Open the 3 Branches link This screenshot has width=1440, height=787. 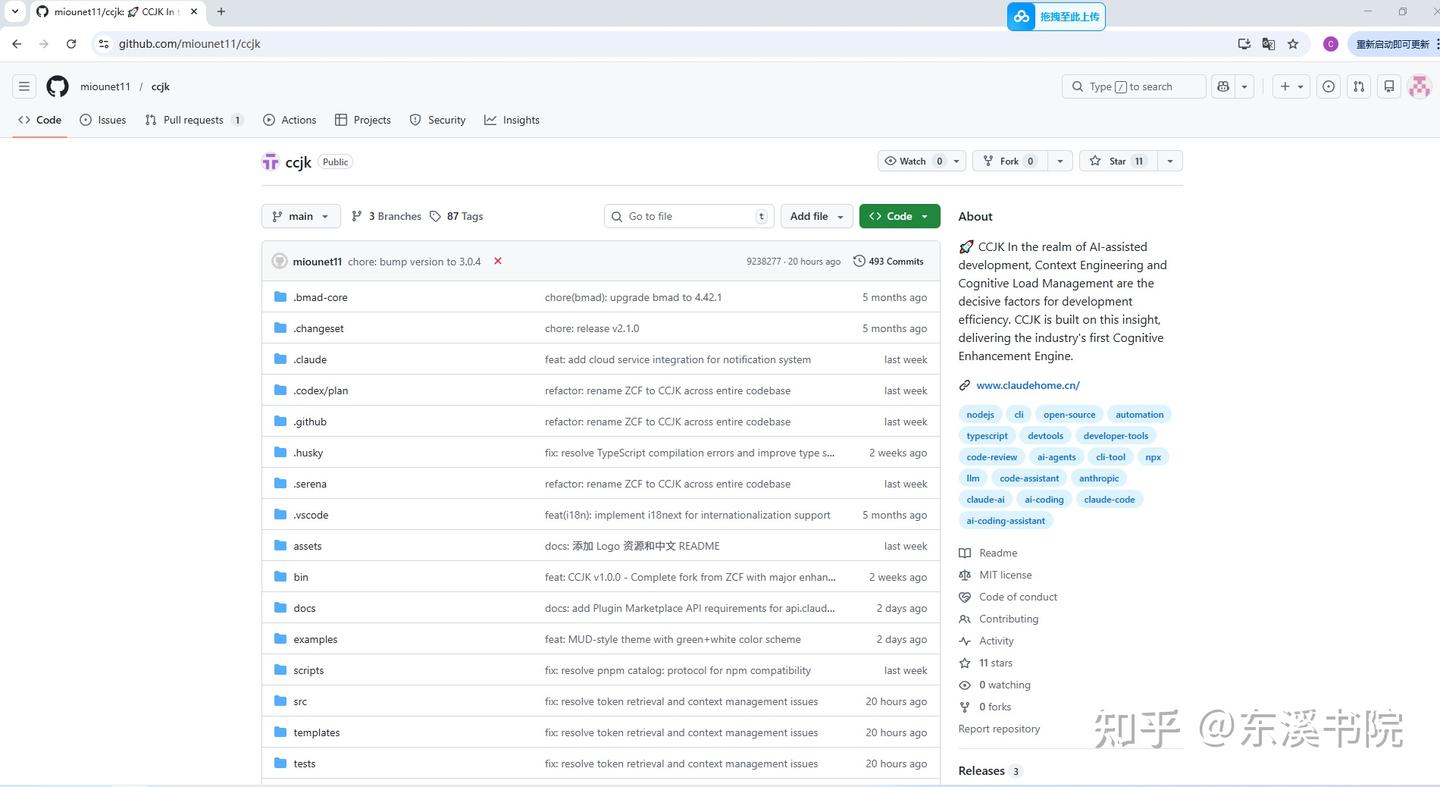tap(386, 216)
